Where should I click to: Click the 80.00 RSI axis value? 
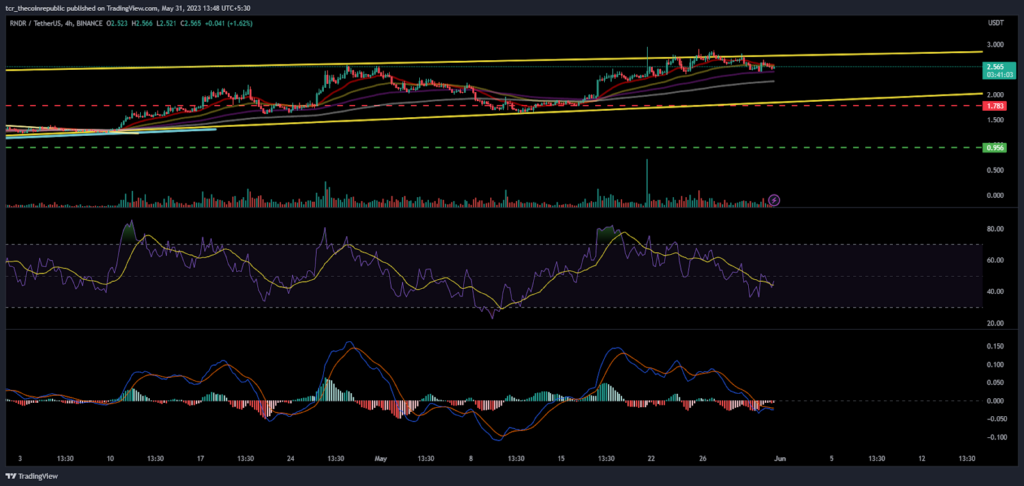(x=995, y=229)
